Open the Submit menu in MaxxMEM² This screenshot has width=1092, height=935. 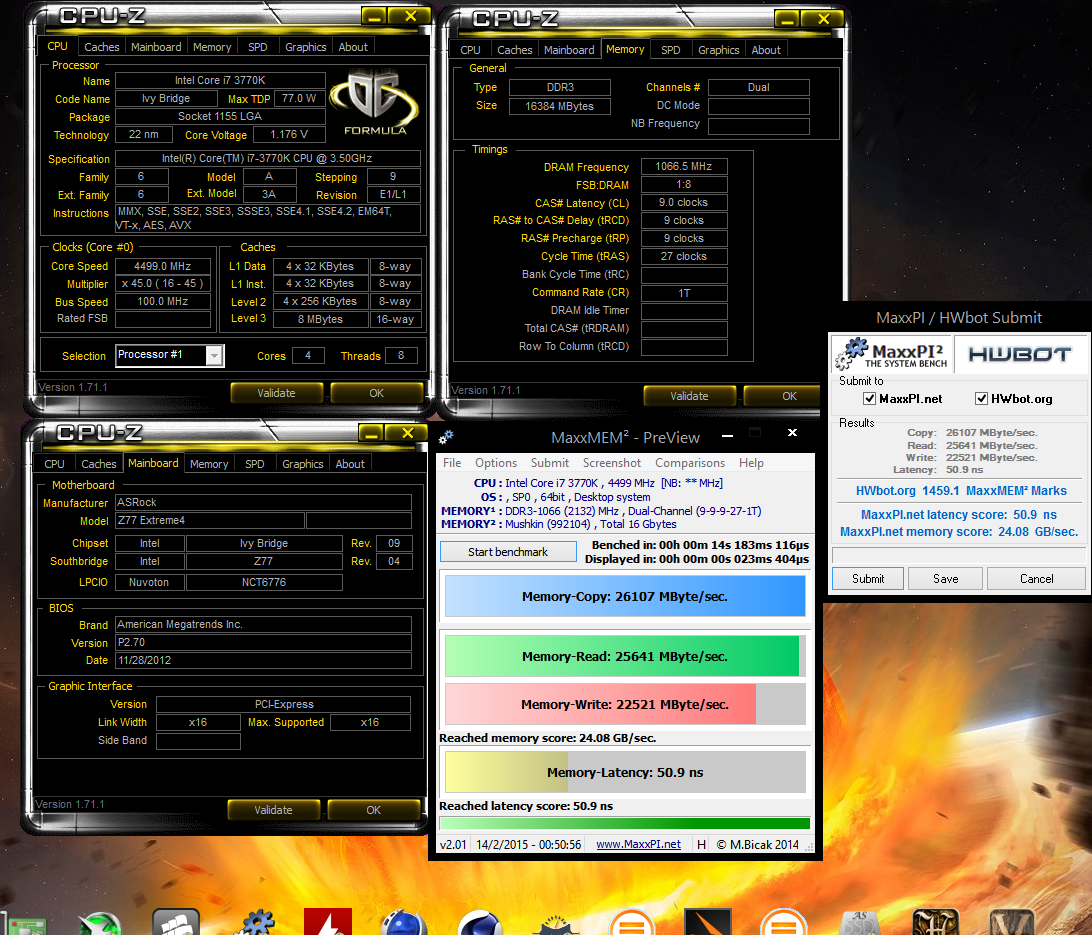coord(549,463)
